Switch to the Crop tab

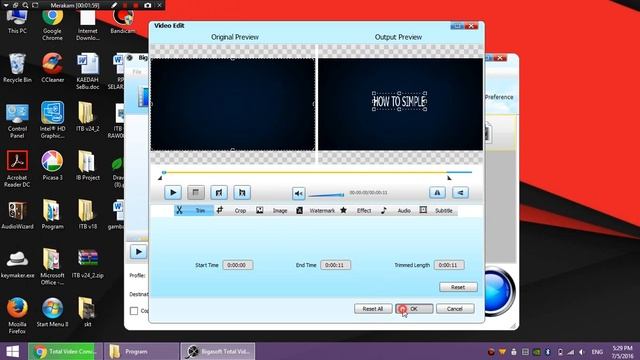[x=233, y=211]
